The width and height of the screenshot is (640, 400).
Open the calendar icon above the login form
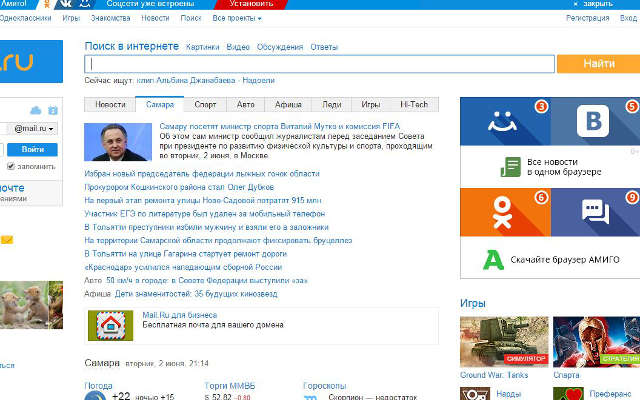(53, 110)
